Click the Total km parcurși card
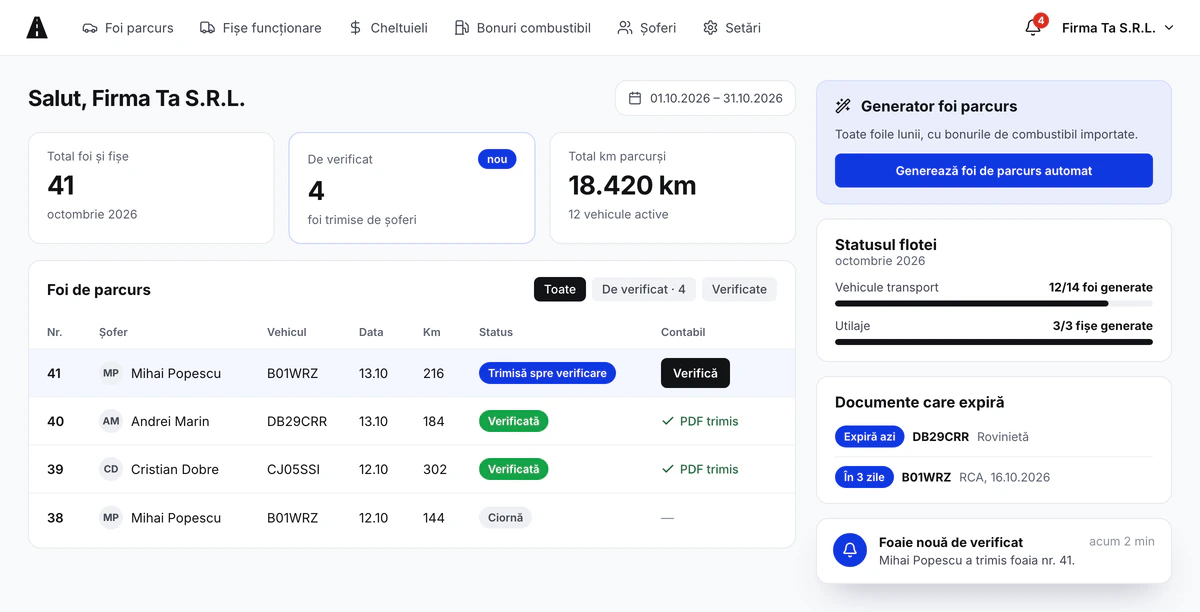Viewport: 1200px width, 612px height. [x=673, y=188]
